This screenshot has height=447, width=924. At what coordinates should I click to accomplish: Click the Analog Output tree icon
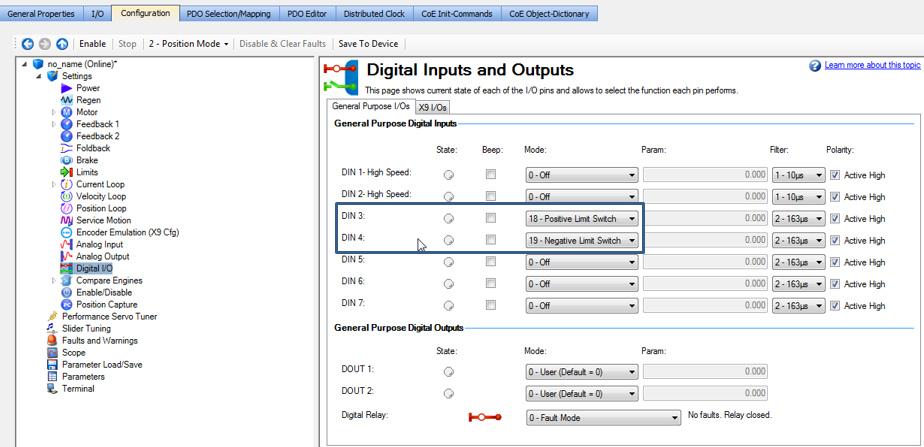point(66,257)
